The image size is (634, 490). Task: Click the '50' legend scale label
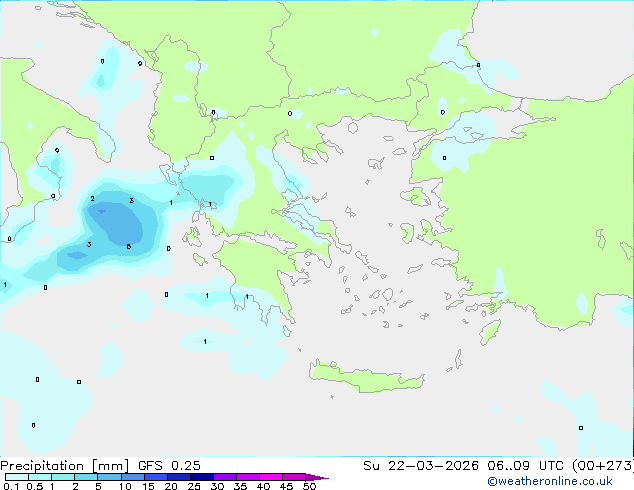[x=309, y=486]
